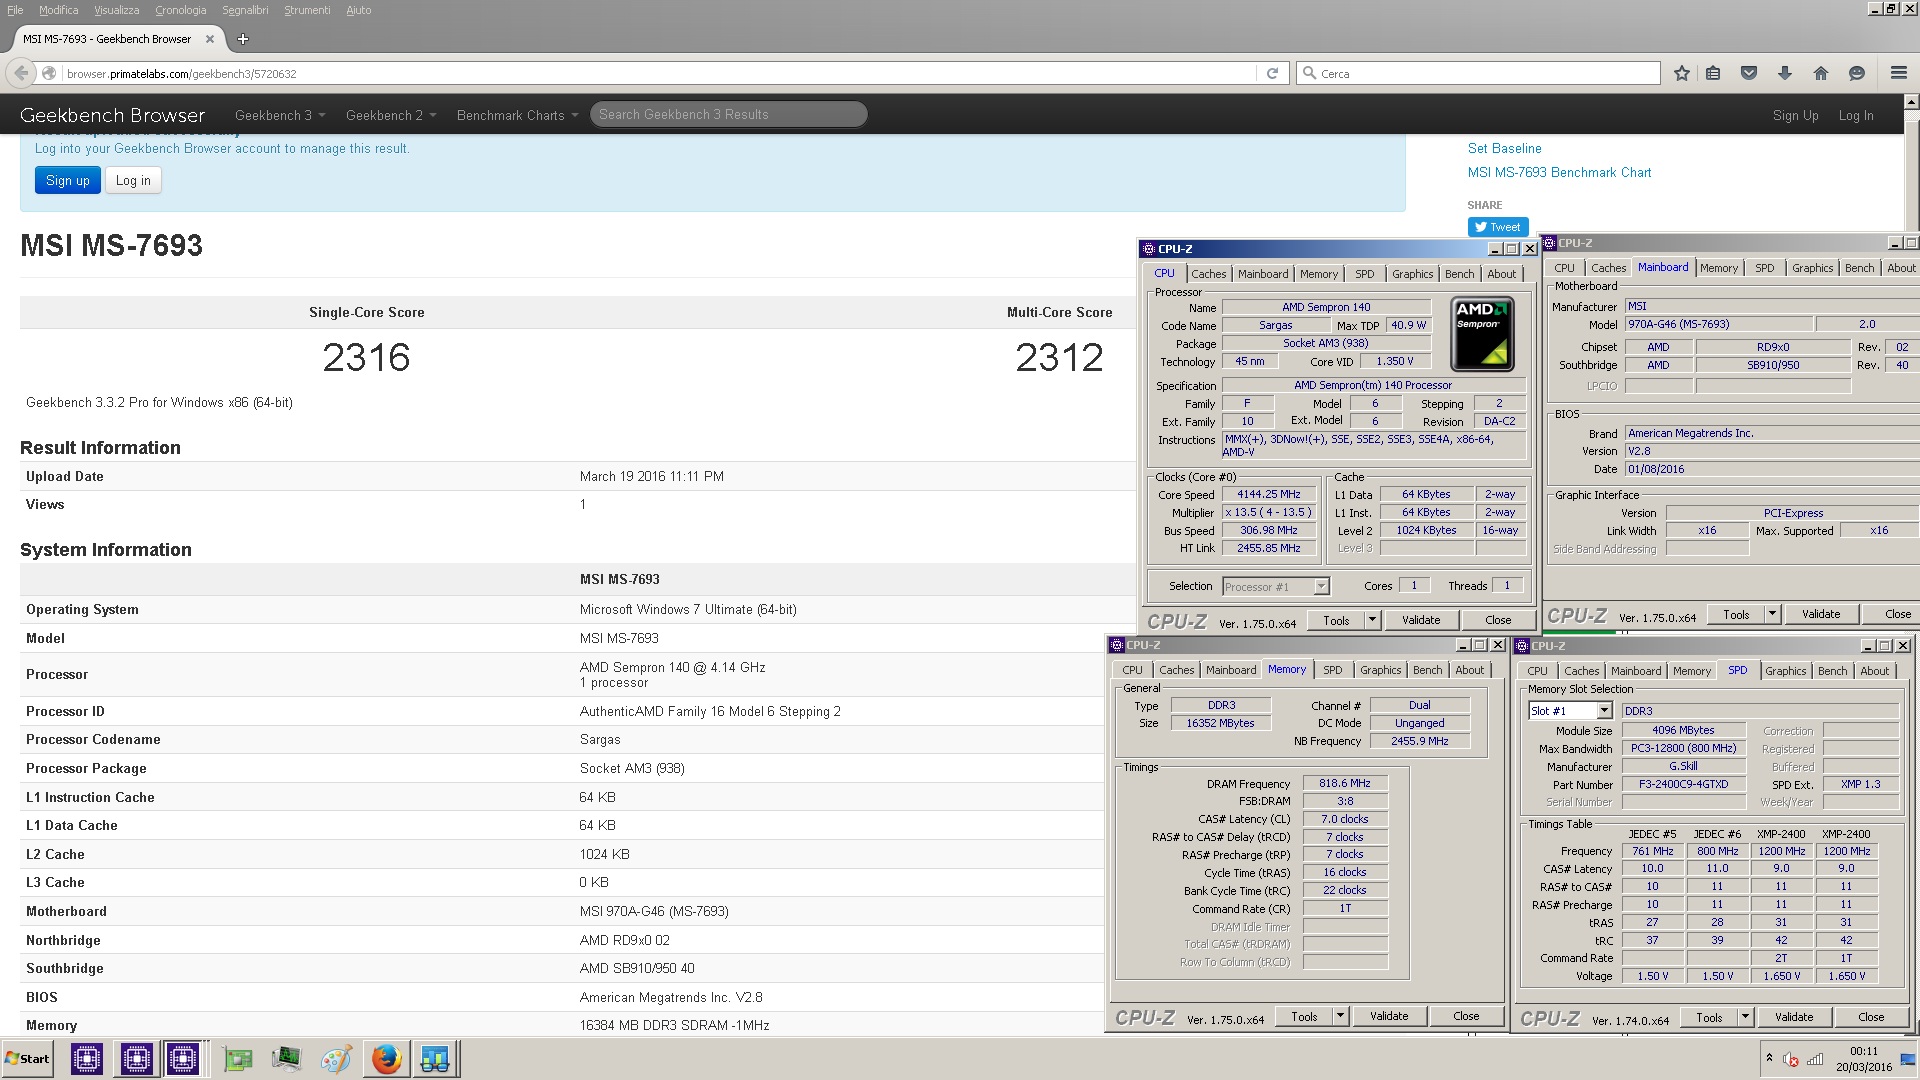Click Log In in the navigation bar
Viewport: 1920px width, 1080px height.
pyautogui.click(x=1855, y=115)
